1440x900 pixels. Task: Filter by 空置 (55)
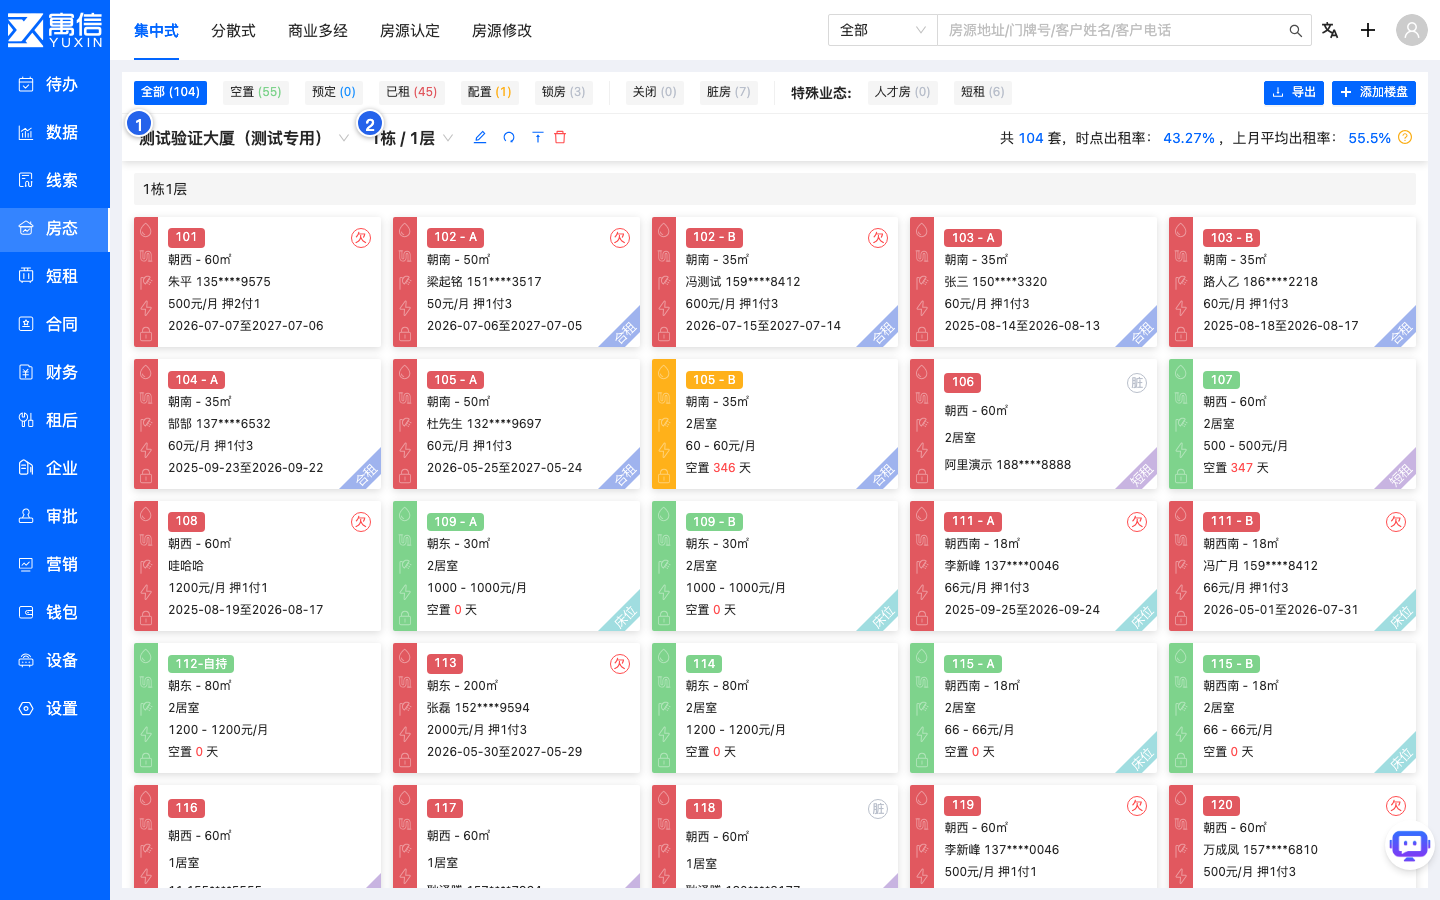(x=256, y=92)
